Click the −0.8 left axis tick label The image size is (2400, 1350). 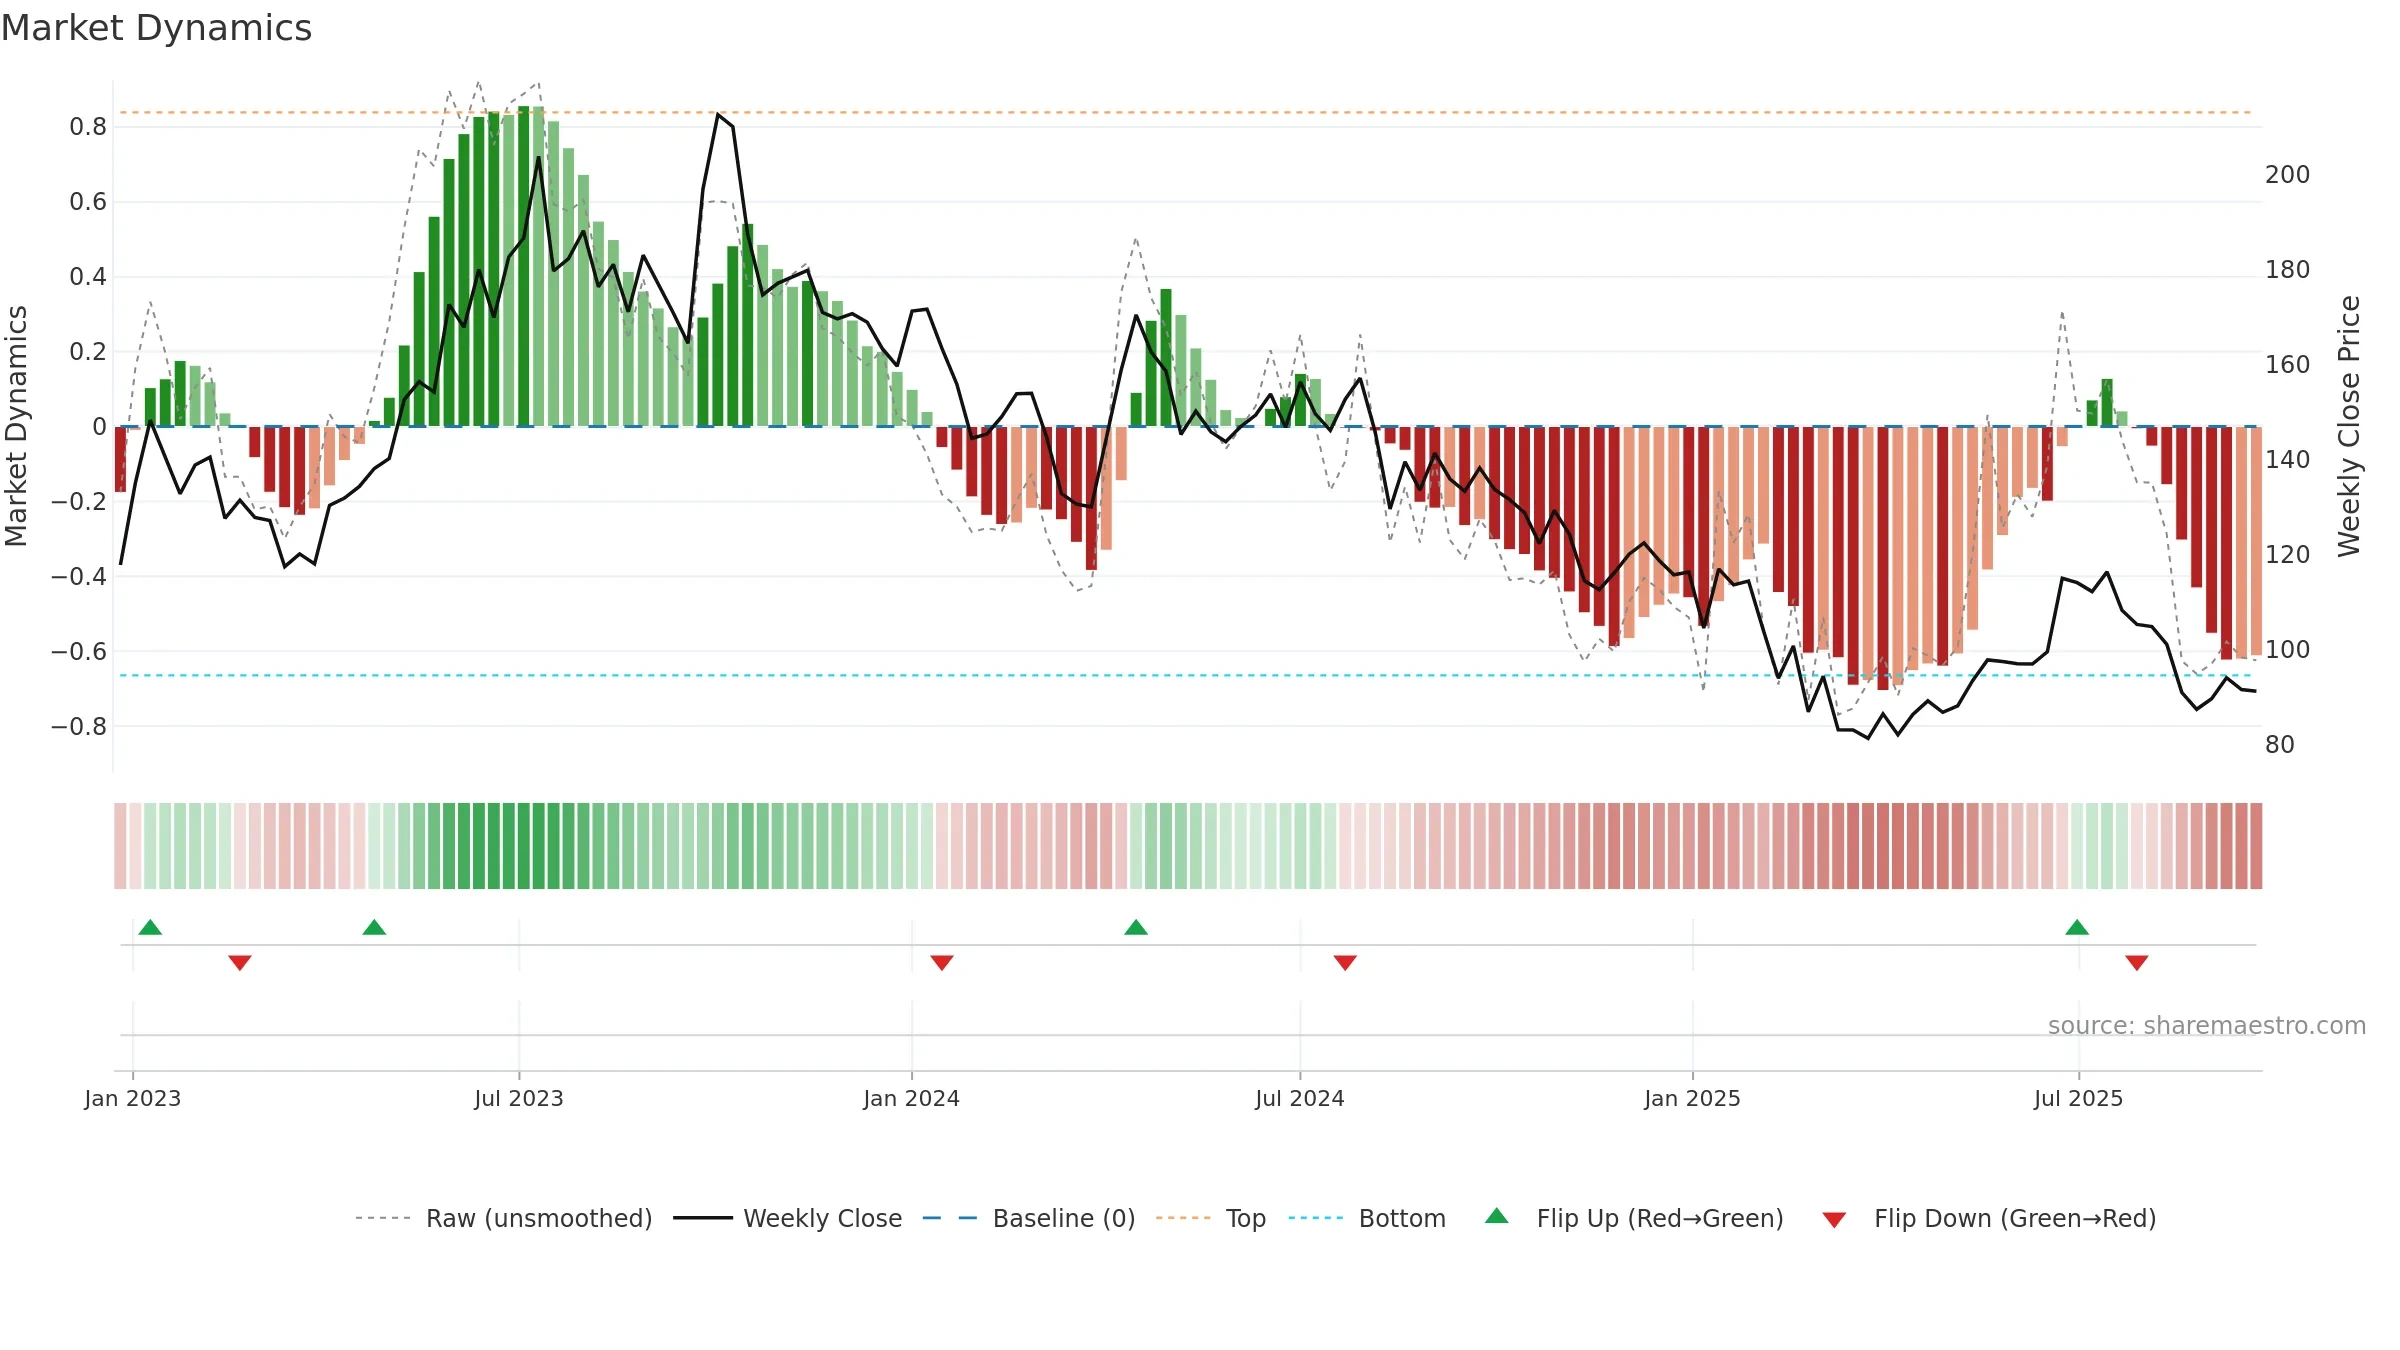(x=79, y=726)
